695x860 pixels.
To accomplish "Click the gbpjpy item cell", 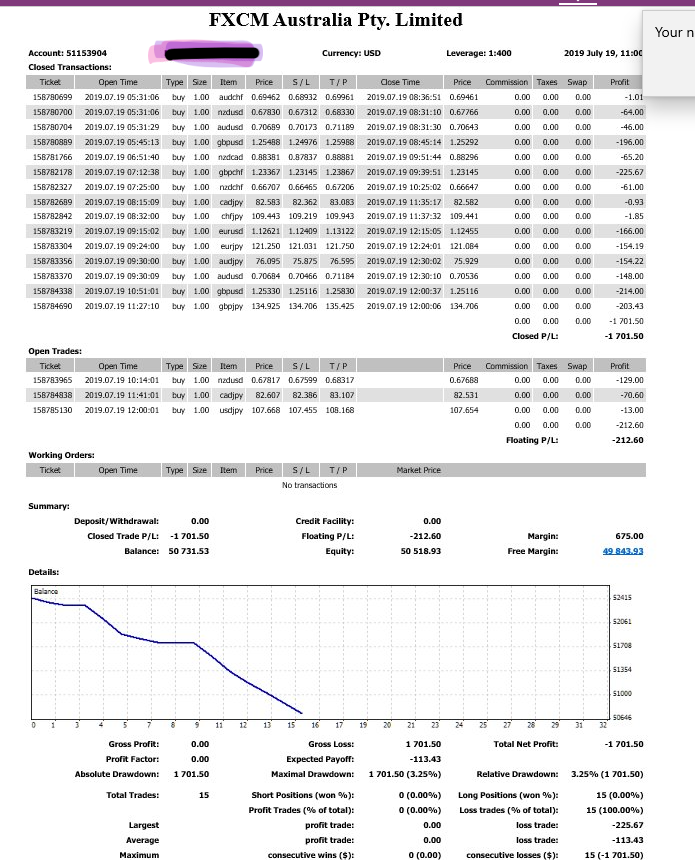I will coord(231,306).
